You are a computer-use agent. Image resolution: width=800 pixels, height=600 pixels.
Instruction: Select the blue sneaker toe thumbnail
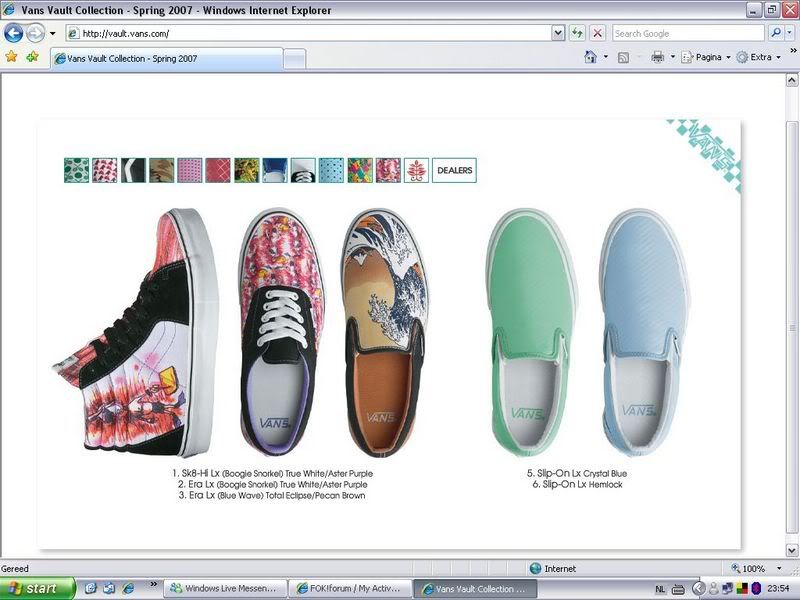[274, 170]
